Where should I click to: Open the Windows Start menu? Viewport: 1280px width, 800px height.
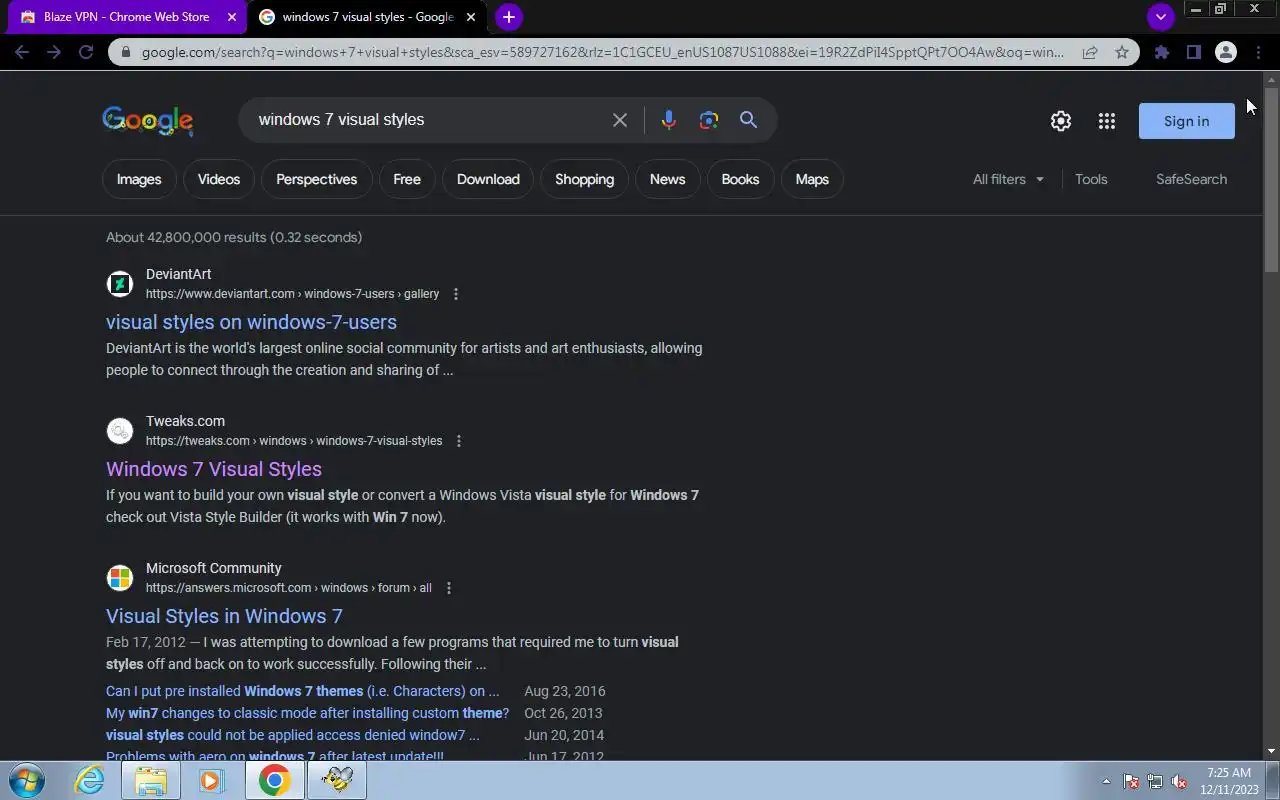tap(26, 780)
